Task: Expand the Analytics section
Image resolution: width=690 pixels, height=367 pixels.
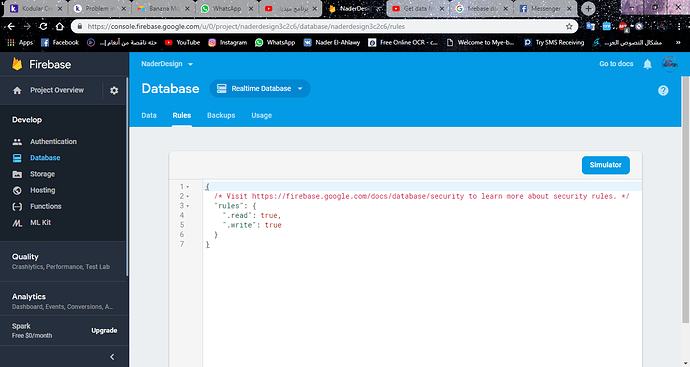Action: point(63,301)
